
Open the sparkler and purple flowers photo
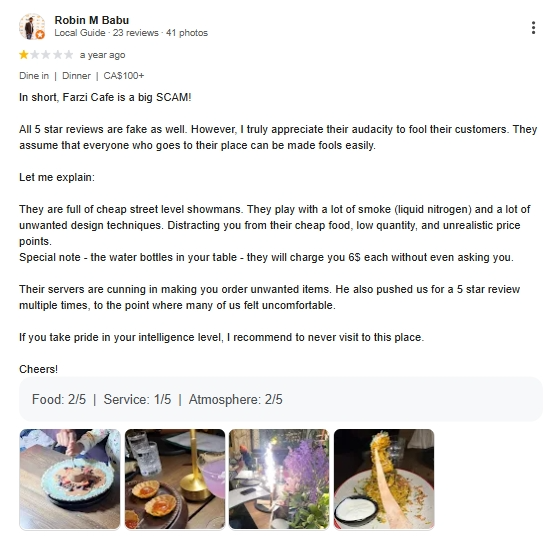pyautogui.click(x=279, y=478)
